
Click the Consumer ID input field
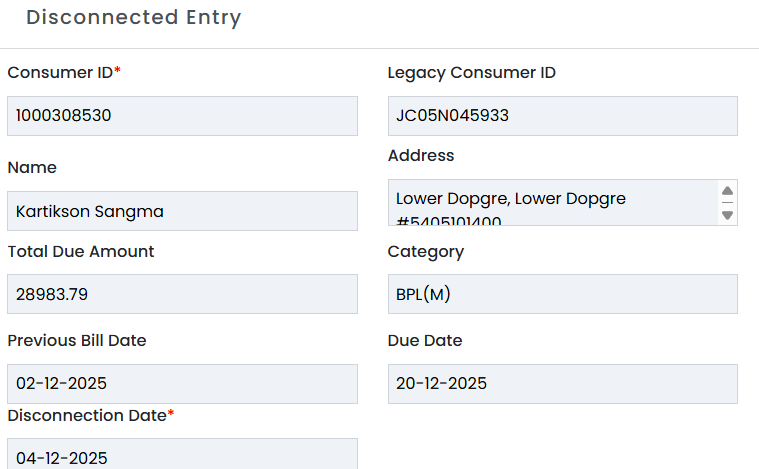182,116
